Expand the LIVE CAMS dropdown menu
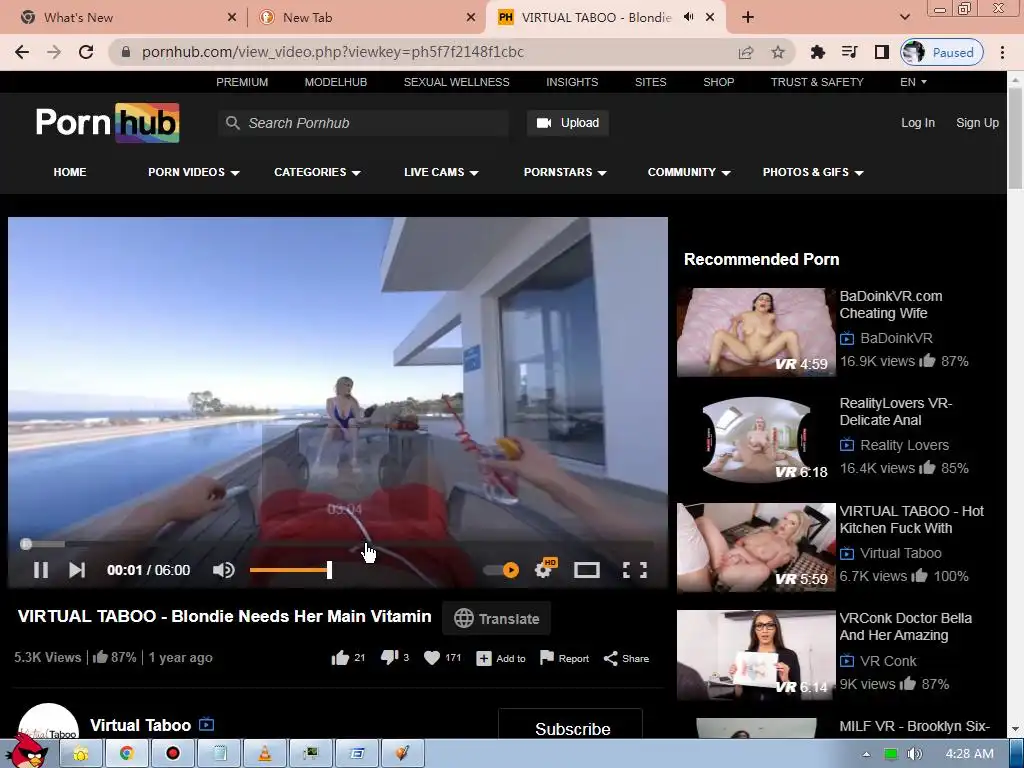Image resolution: width=1024 pixels, height=768 pixels. 441,172
